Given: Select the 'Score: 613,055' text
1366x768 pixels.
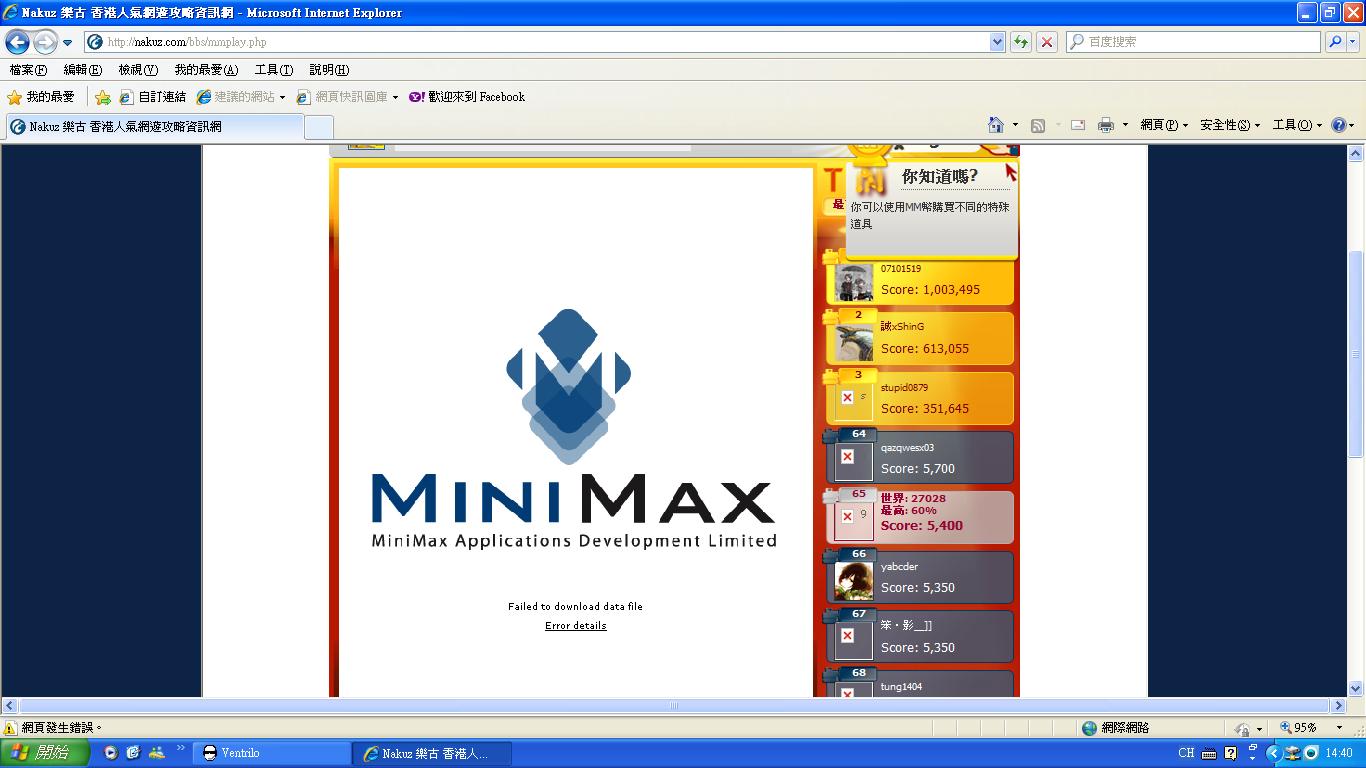Looking at the screenshot, I should click(925, 349).
